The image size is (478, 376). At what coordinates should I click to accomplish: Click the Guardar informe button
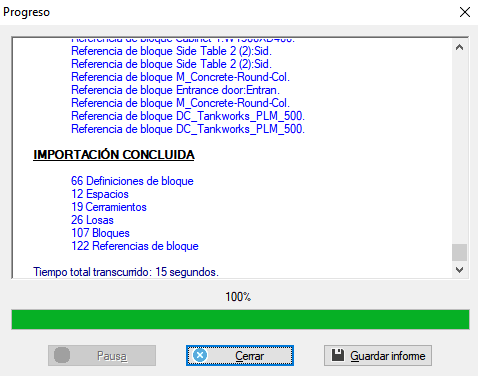378,356
